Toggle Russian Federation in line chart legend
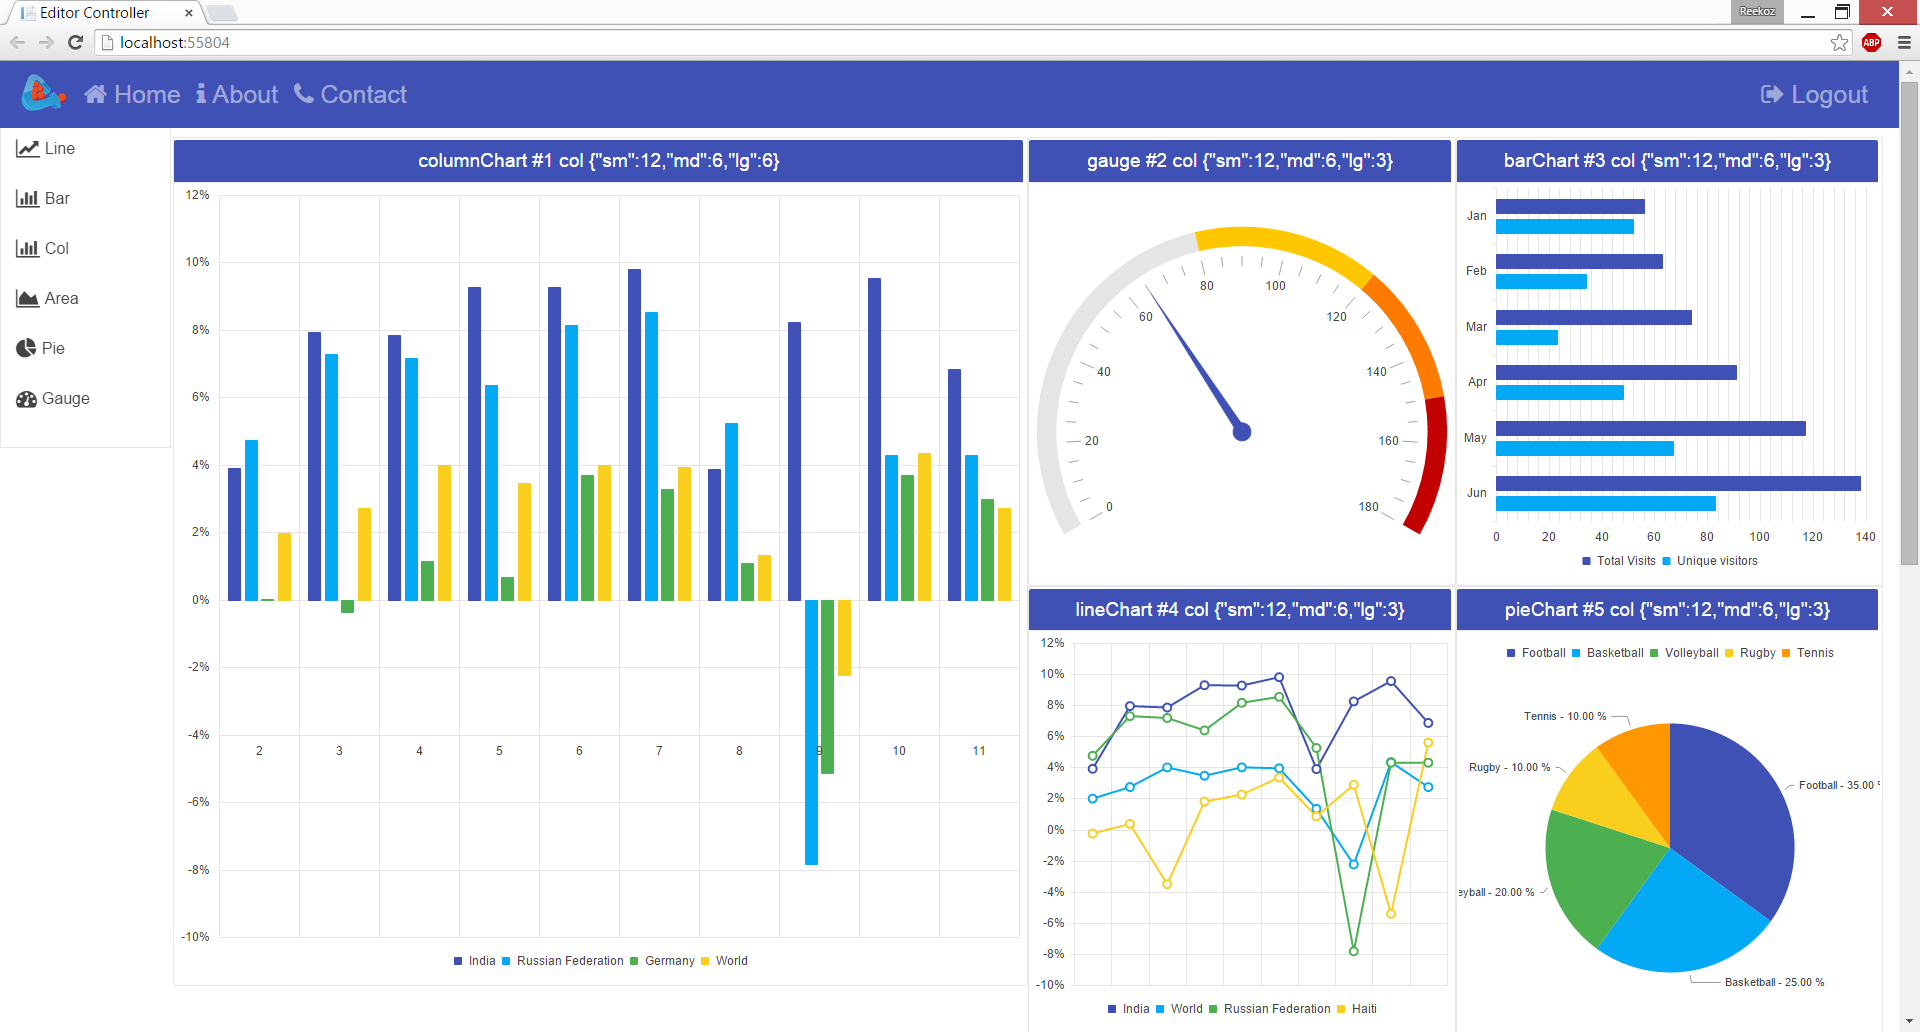The image size is (1920, 1032). coord(1270,1009)
